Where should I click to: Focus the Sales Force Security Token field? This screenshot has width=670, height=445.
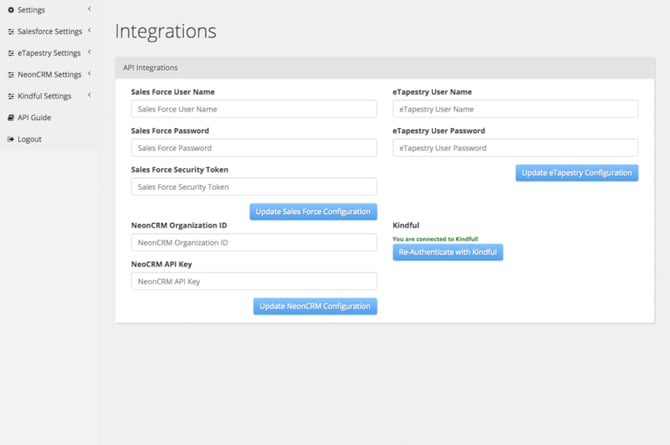(254, 187)
